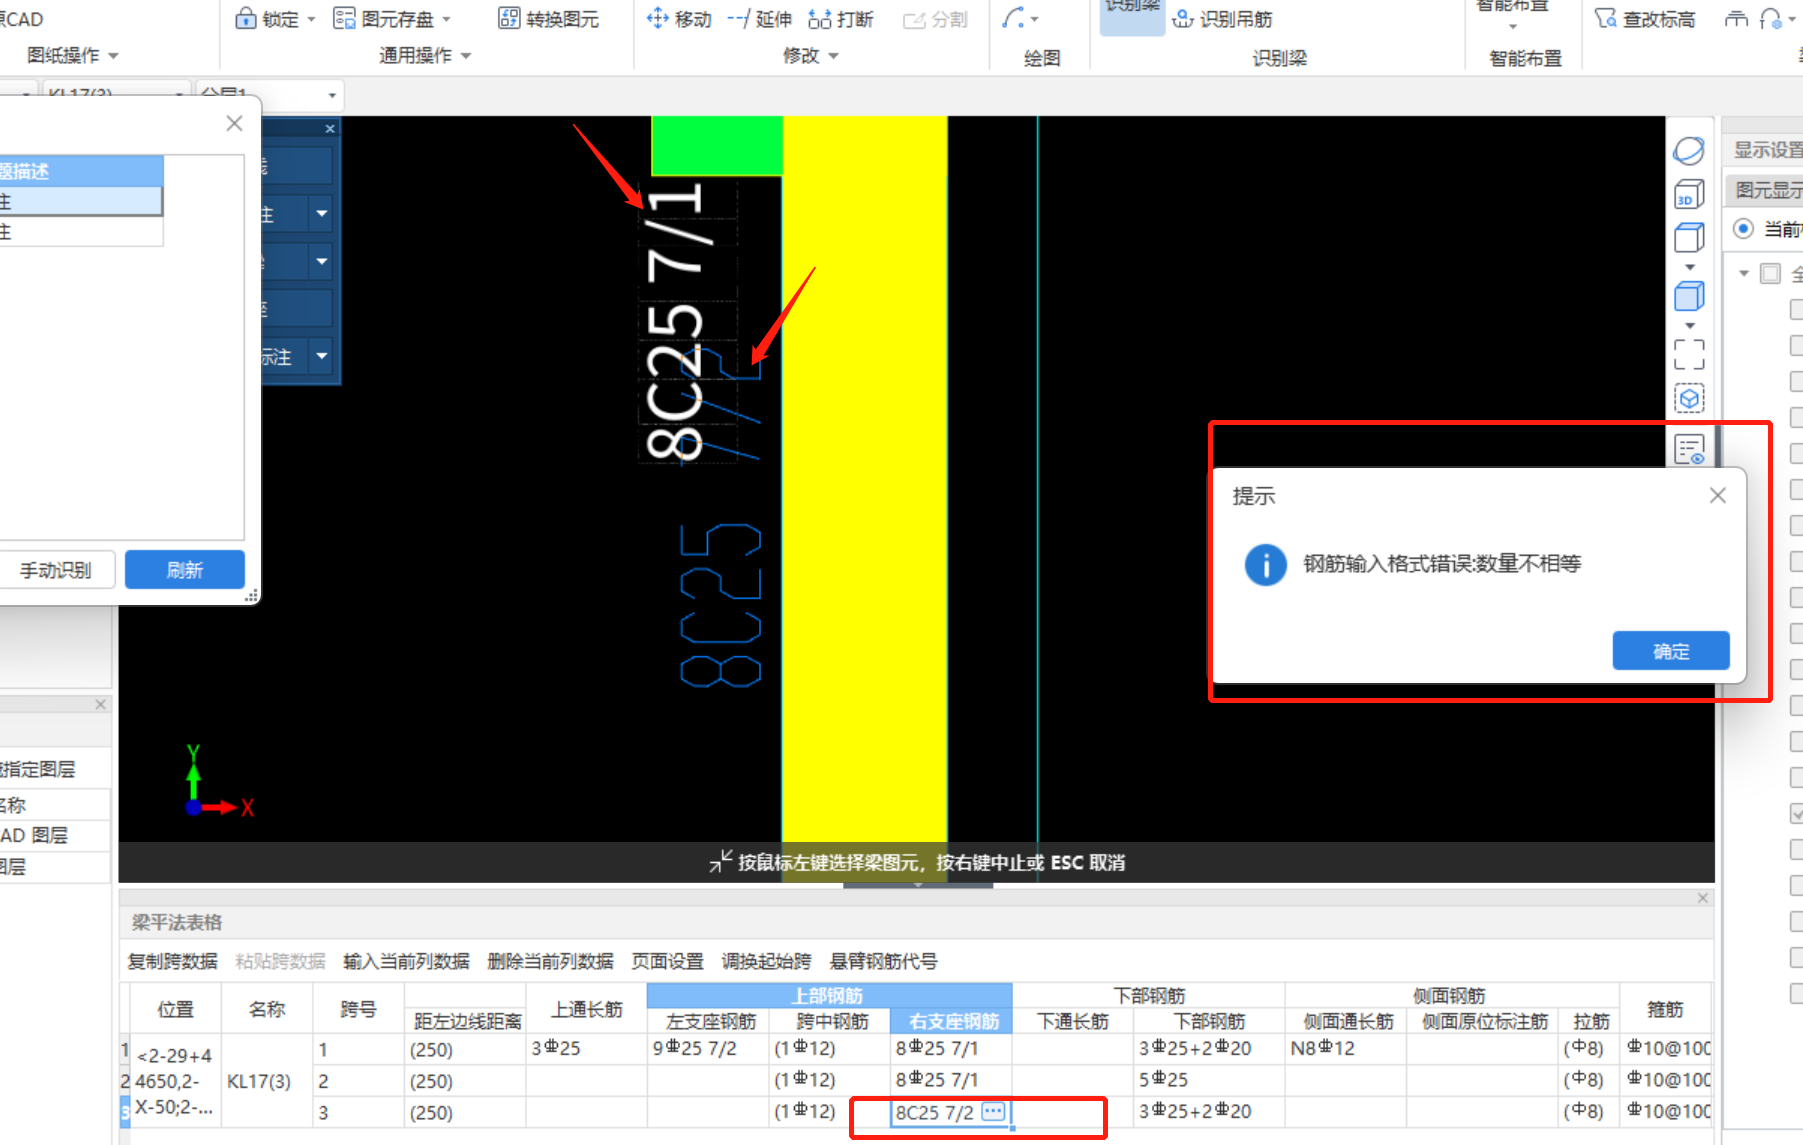Click the dashed box with cube icon

tap(1689, 399)
